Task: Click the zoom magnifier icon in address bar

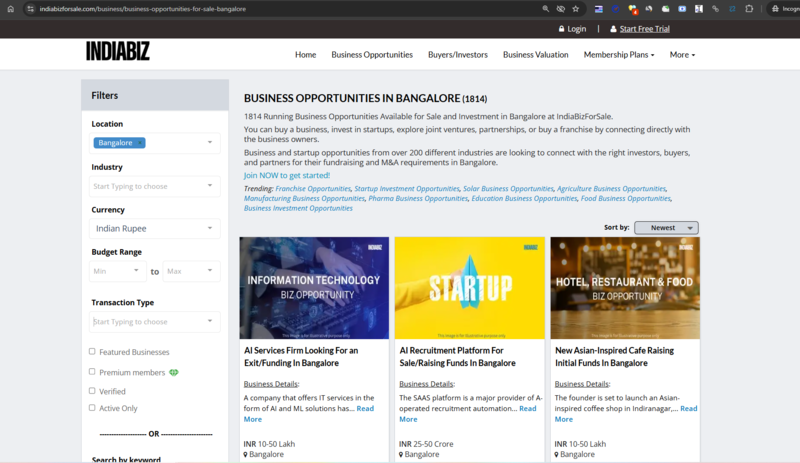Action: pyautogui.click(x=544, y=8)
